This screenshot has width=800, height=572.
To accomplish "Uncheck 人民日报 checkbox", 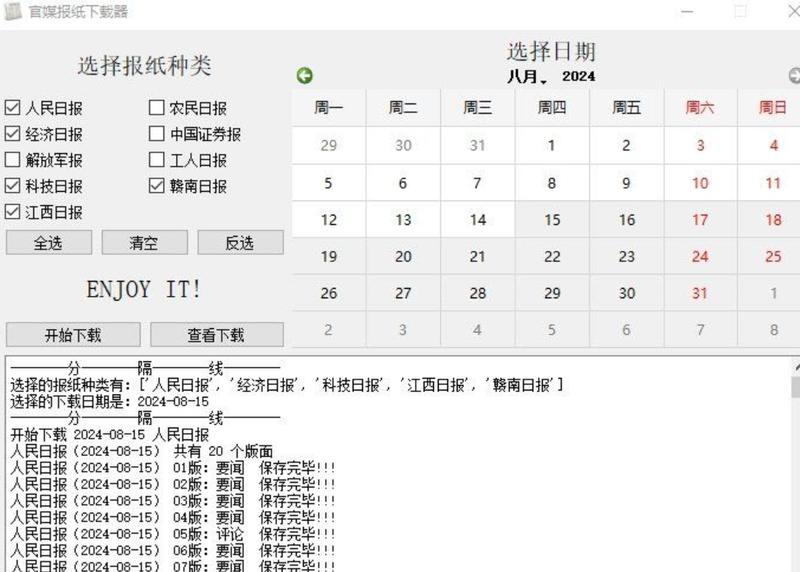I will click(x=12, y=108).
